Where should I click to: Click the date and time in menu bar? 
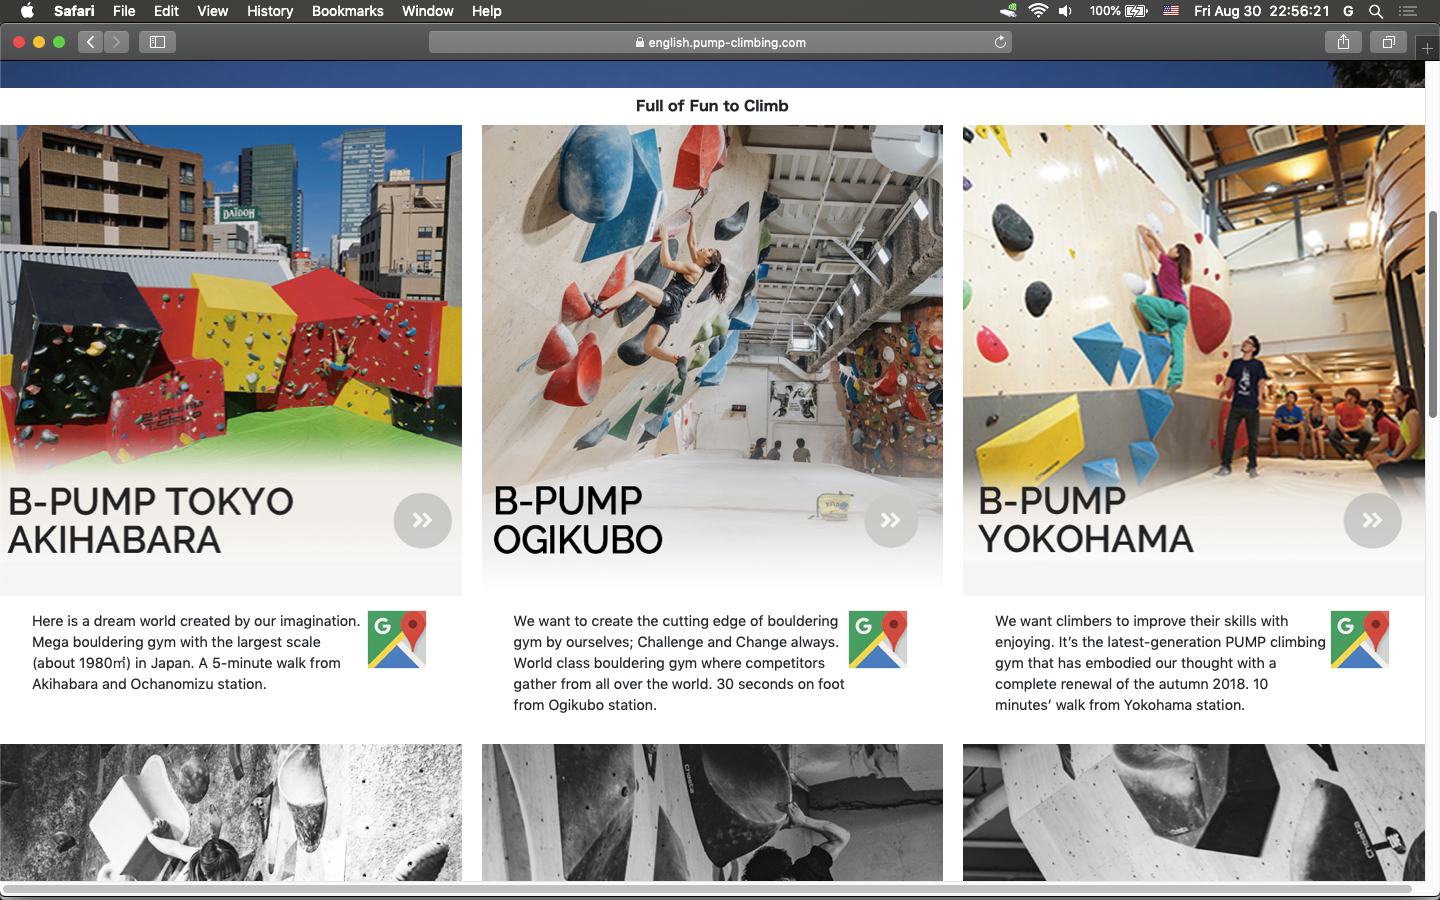[x=1261, y=11]
